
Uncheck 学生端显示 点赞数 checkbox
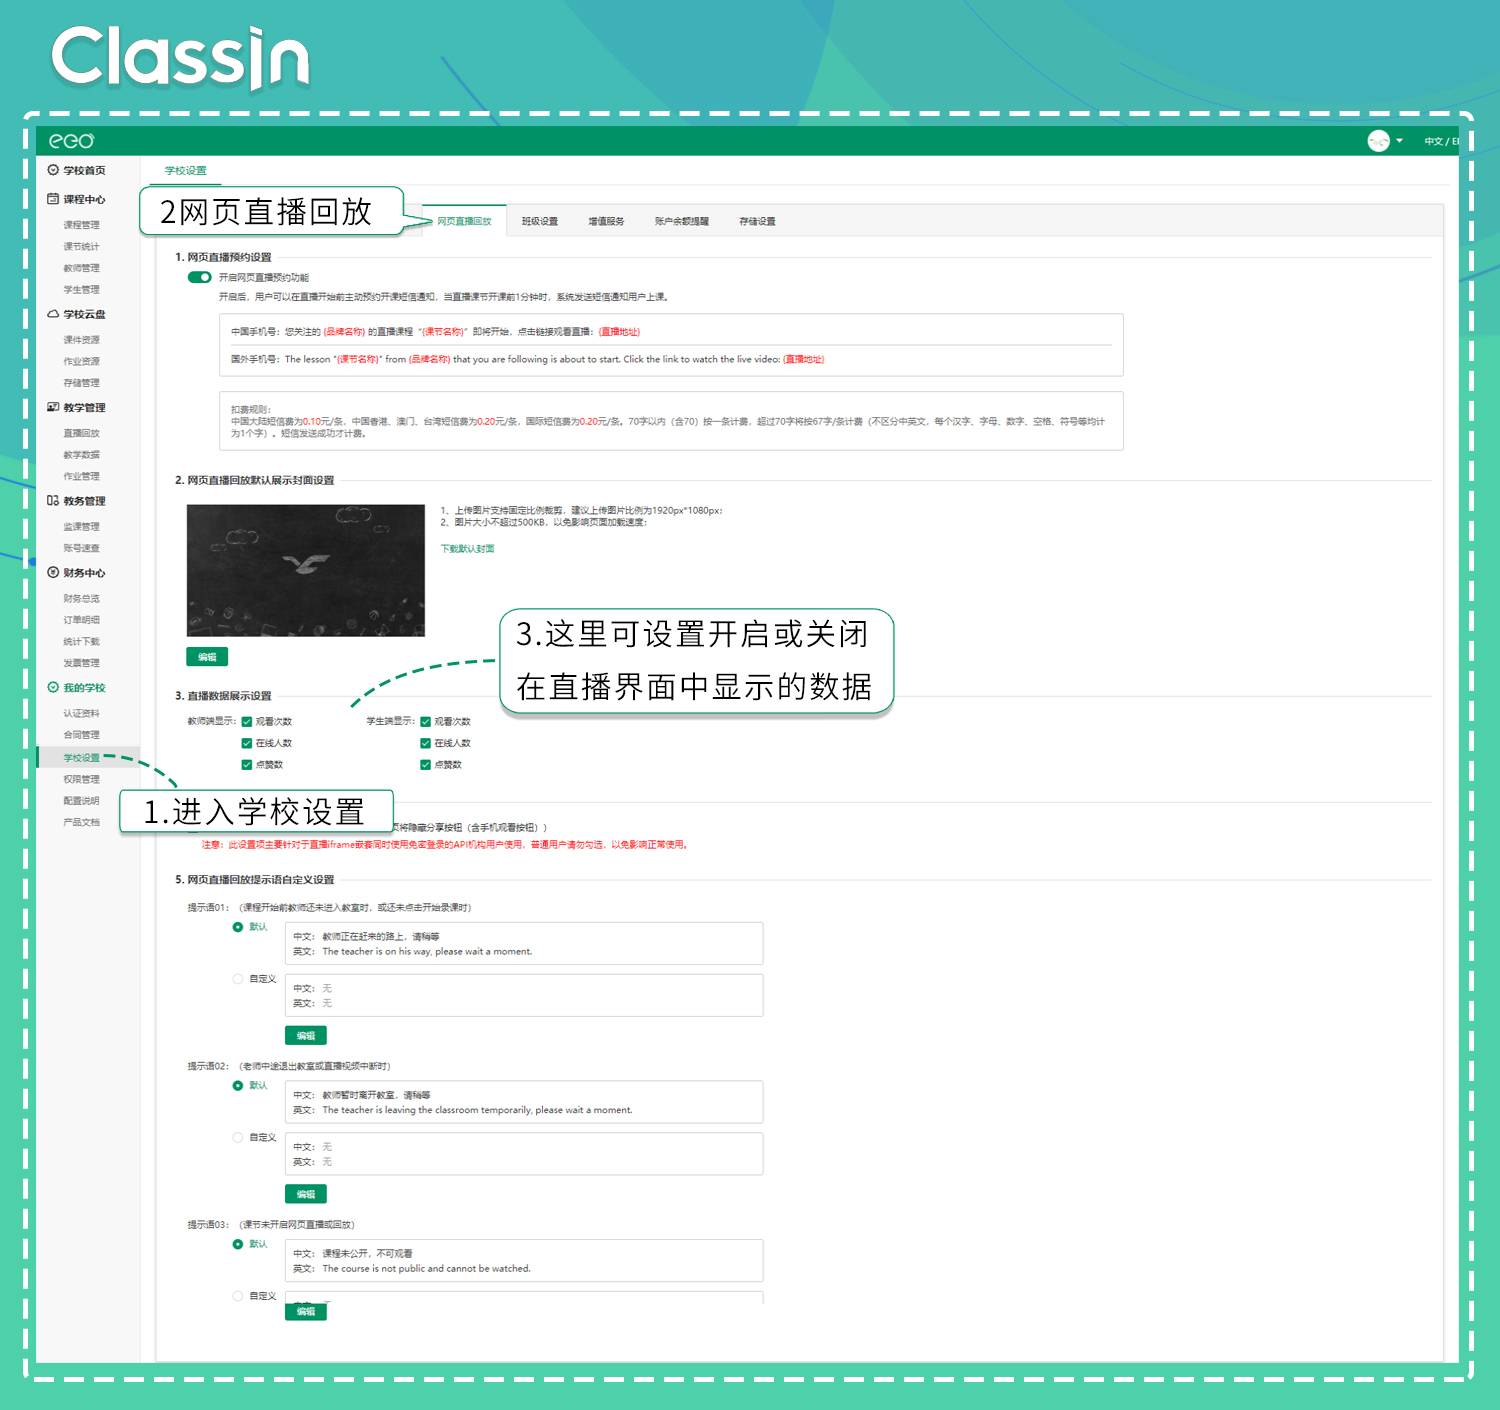pos(425,765)
